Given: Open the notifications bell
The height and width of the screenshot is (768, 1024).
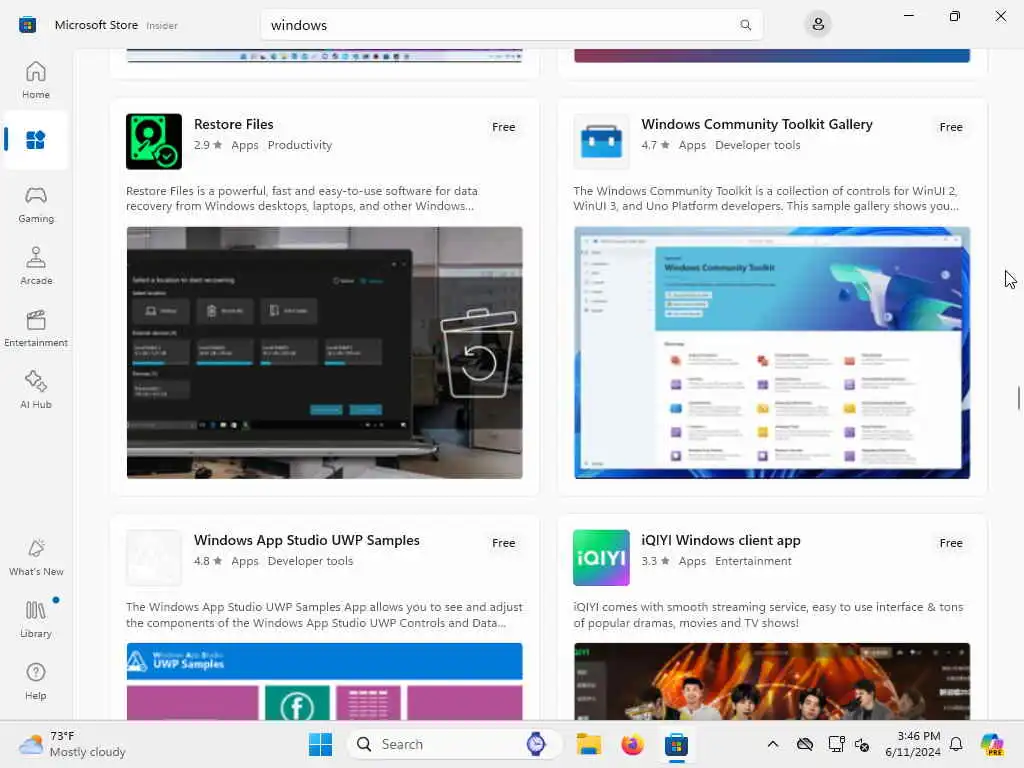Looking at the screenshot, I should pyautogui.click(x=956, y=744).
